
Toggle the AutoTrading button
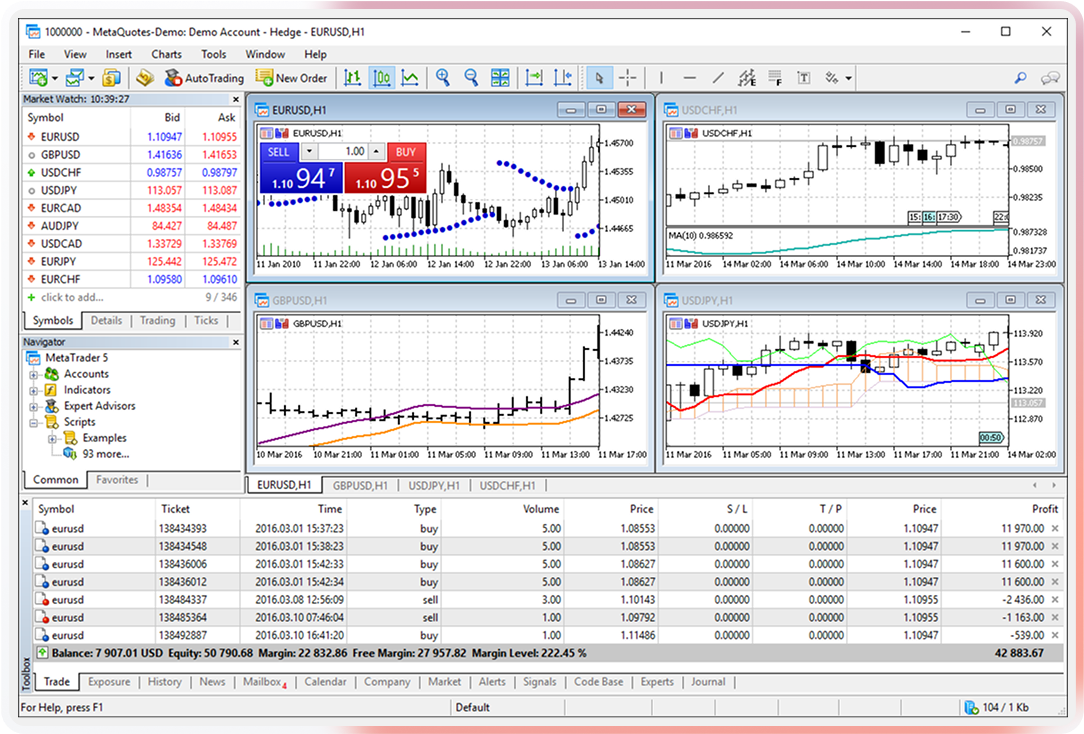click(x=204, y=78)
